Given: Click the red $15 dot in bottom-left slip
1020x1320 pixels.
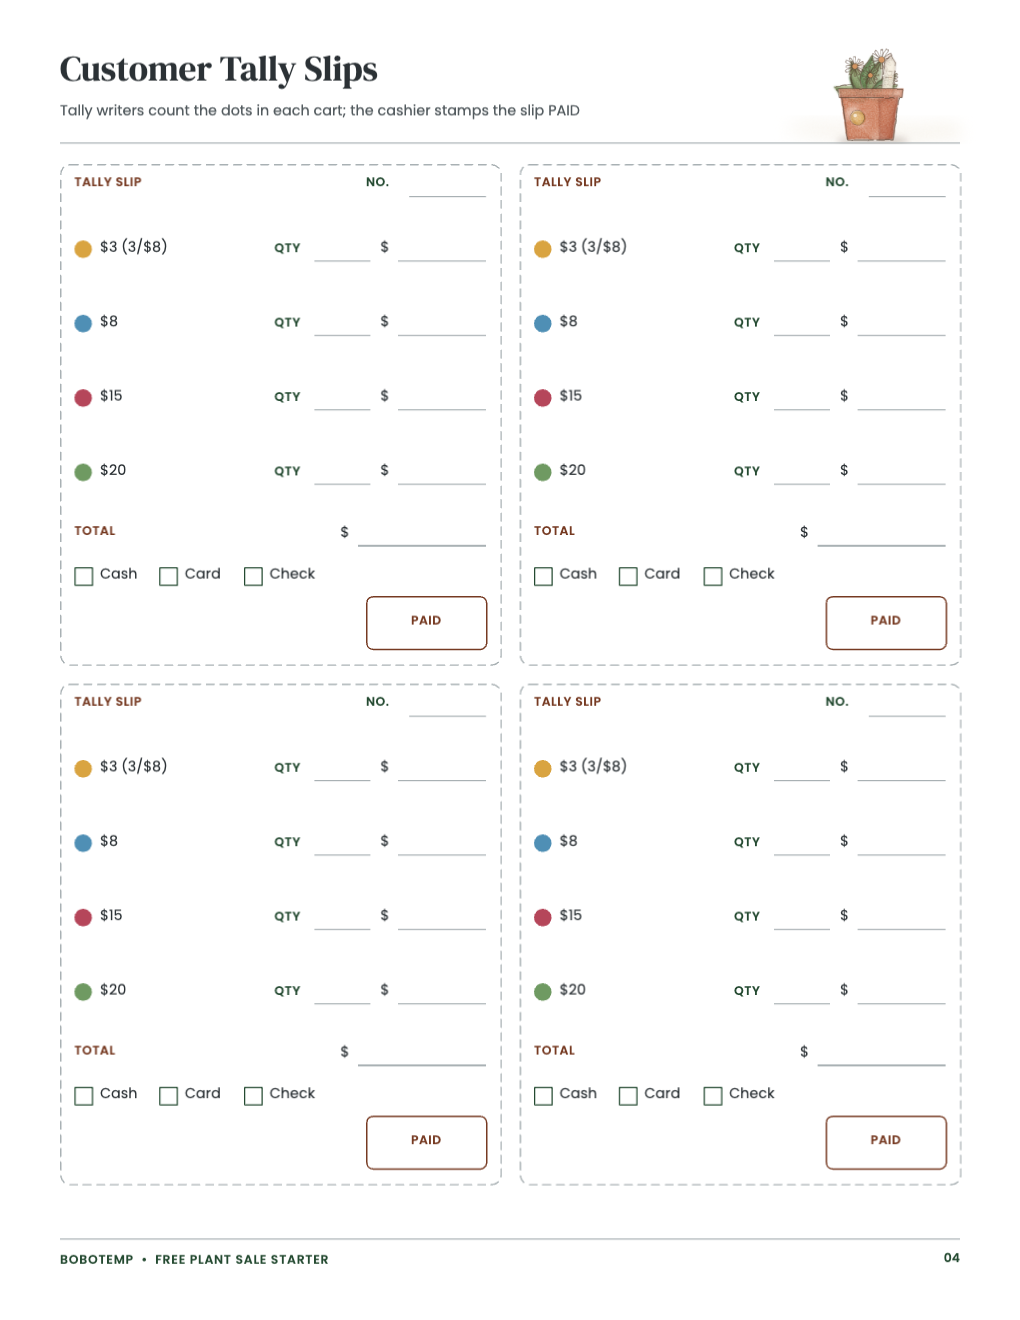Looking at the screenshot, I should pos(83,917).
